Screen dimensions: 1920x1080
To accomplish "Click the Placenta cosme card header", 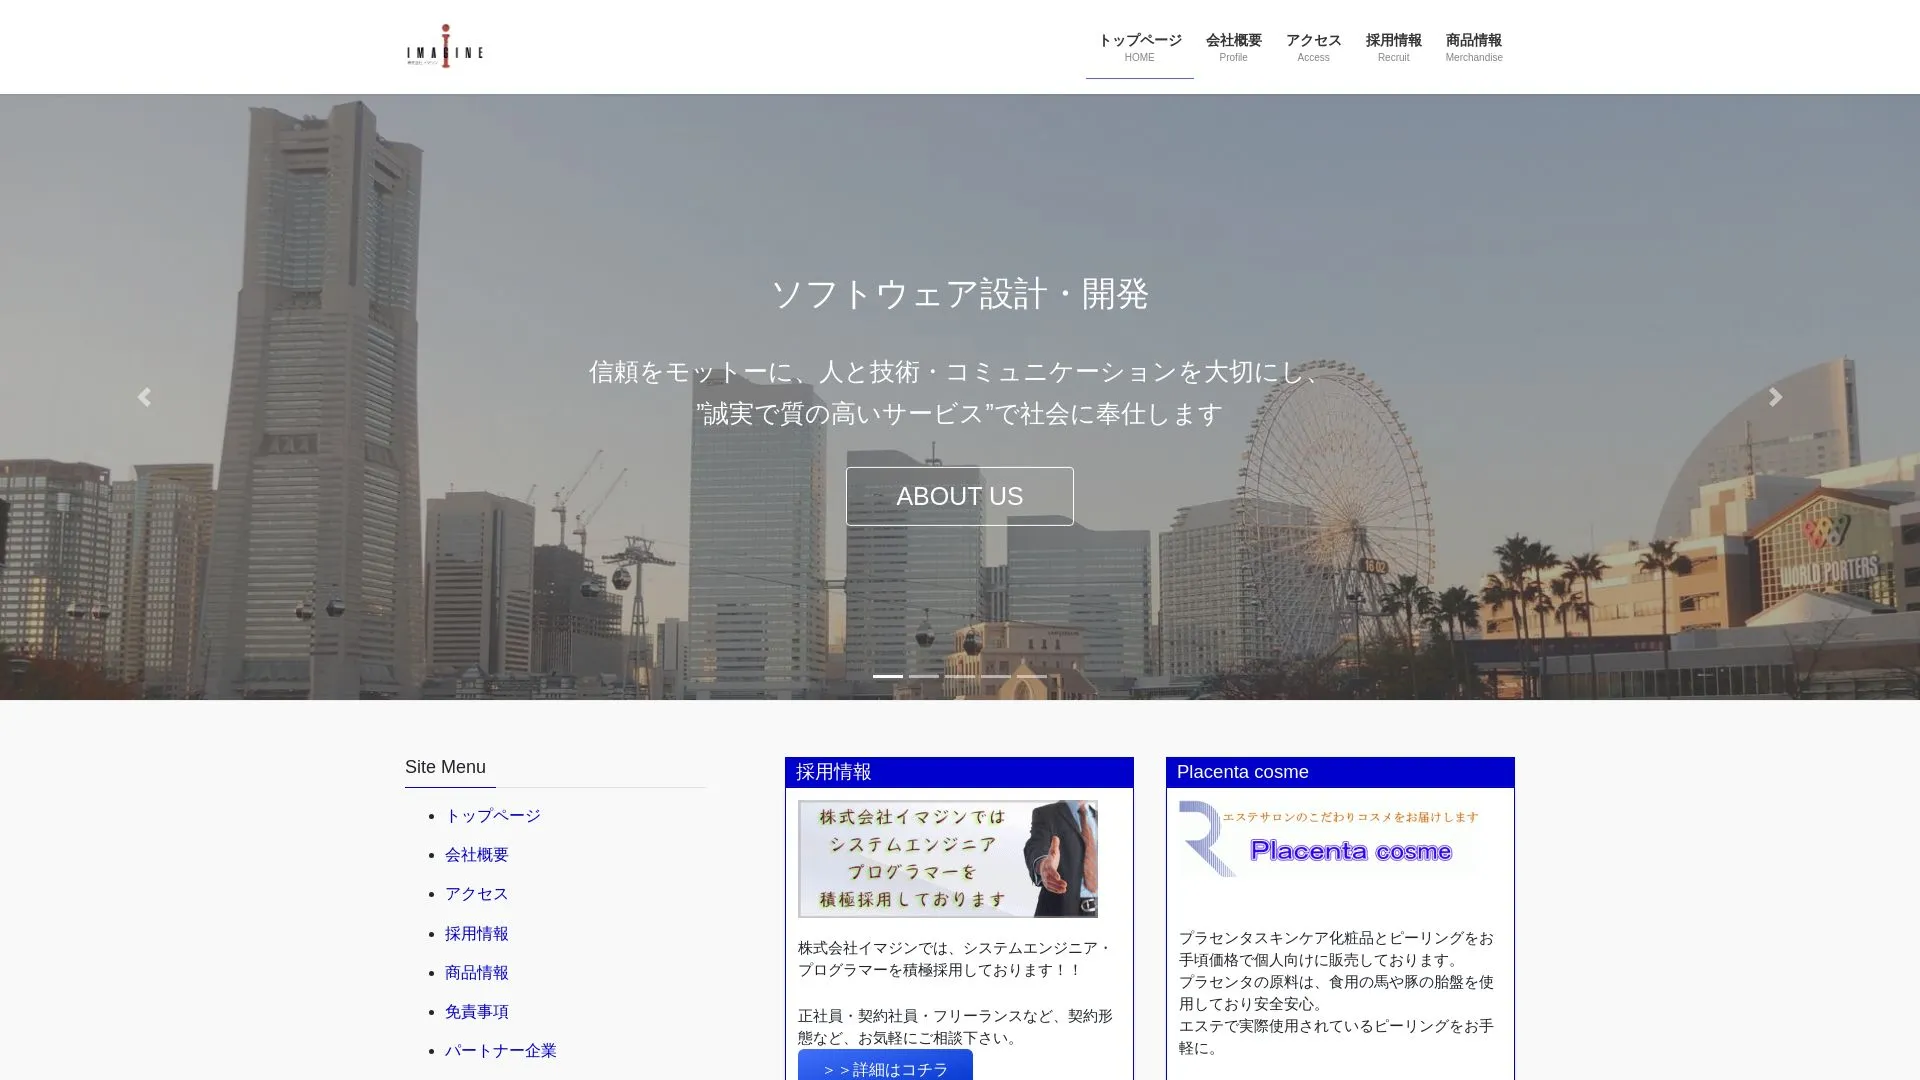I will point(1340,772).
